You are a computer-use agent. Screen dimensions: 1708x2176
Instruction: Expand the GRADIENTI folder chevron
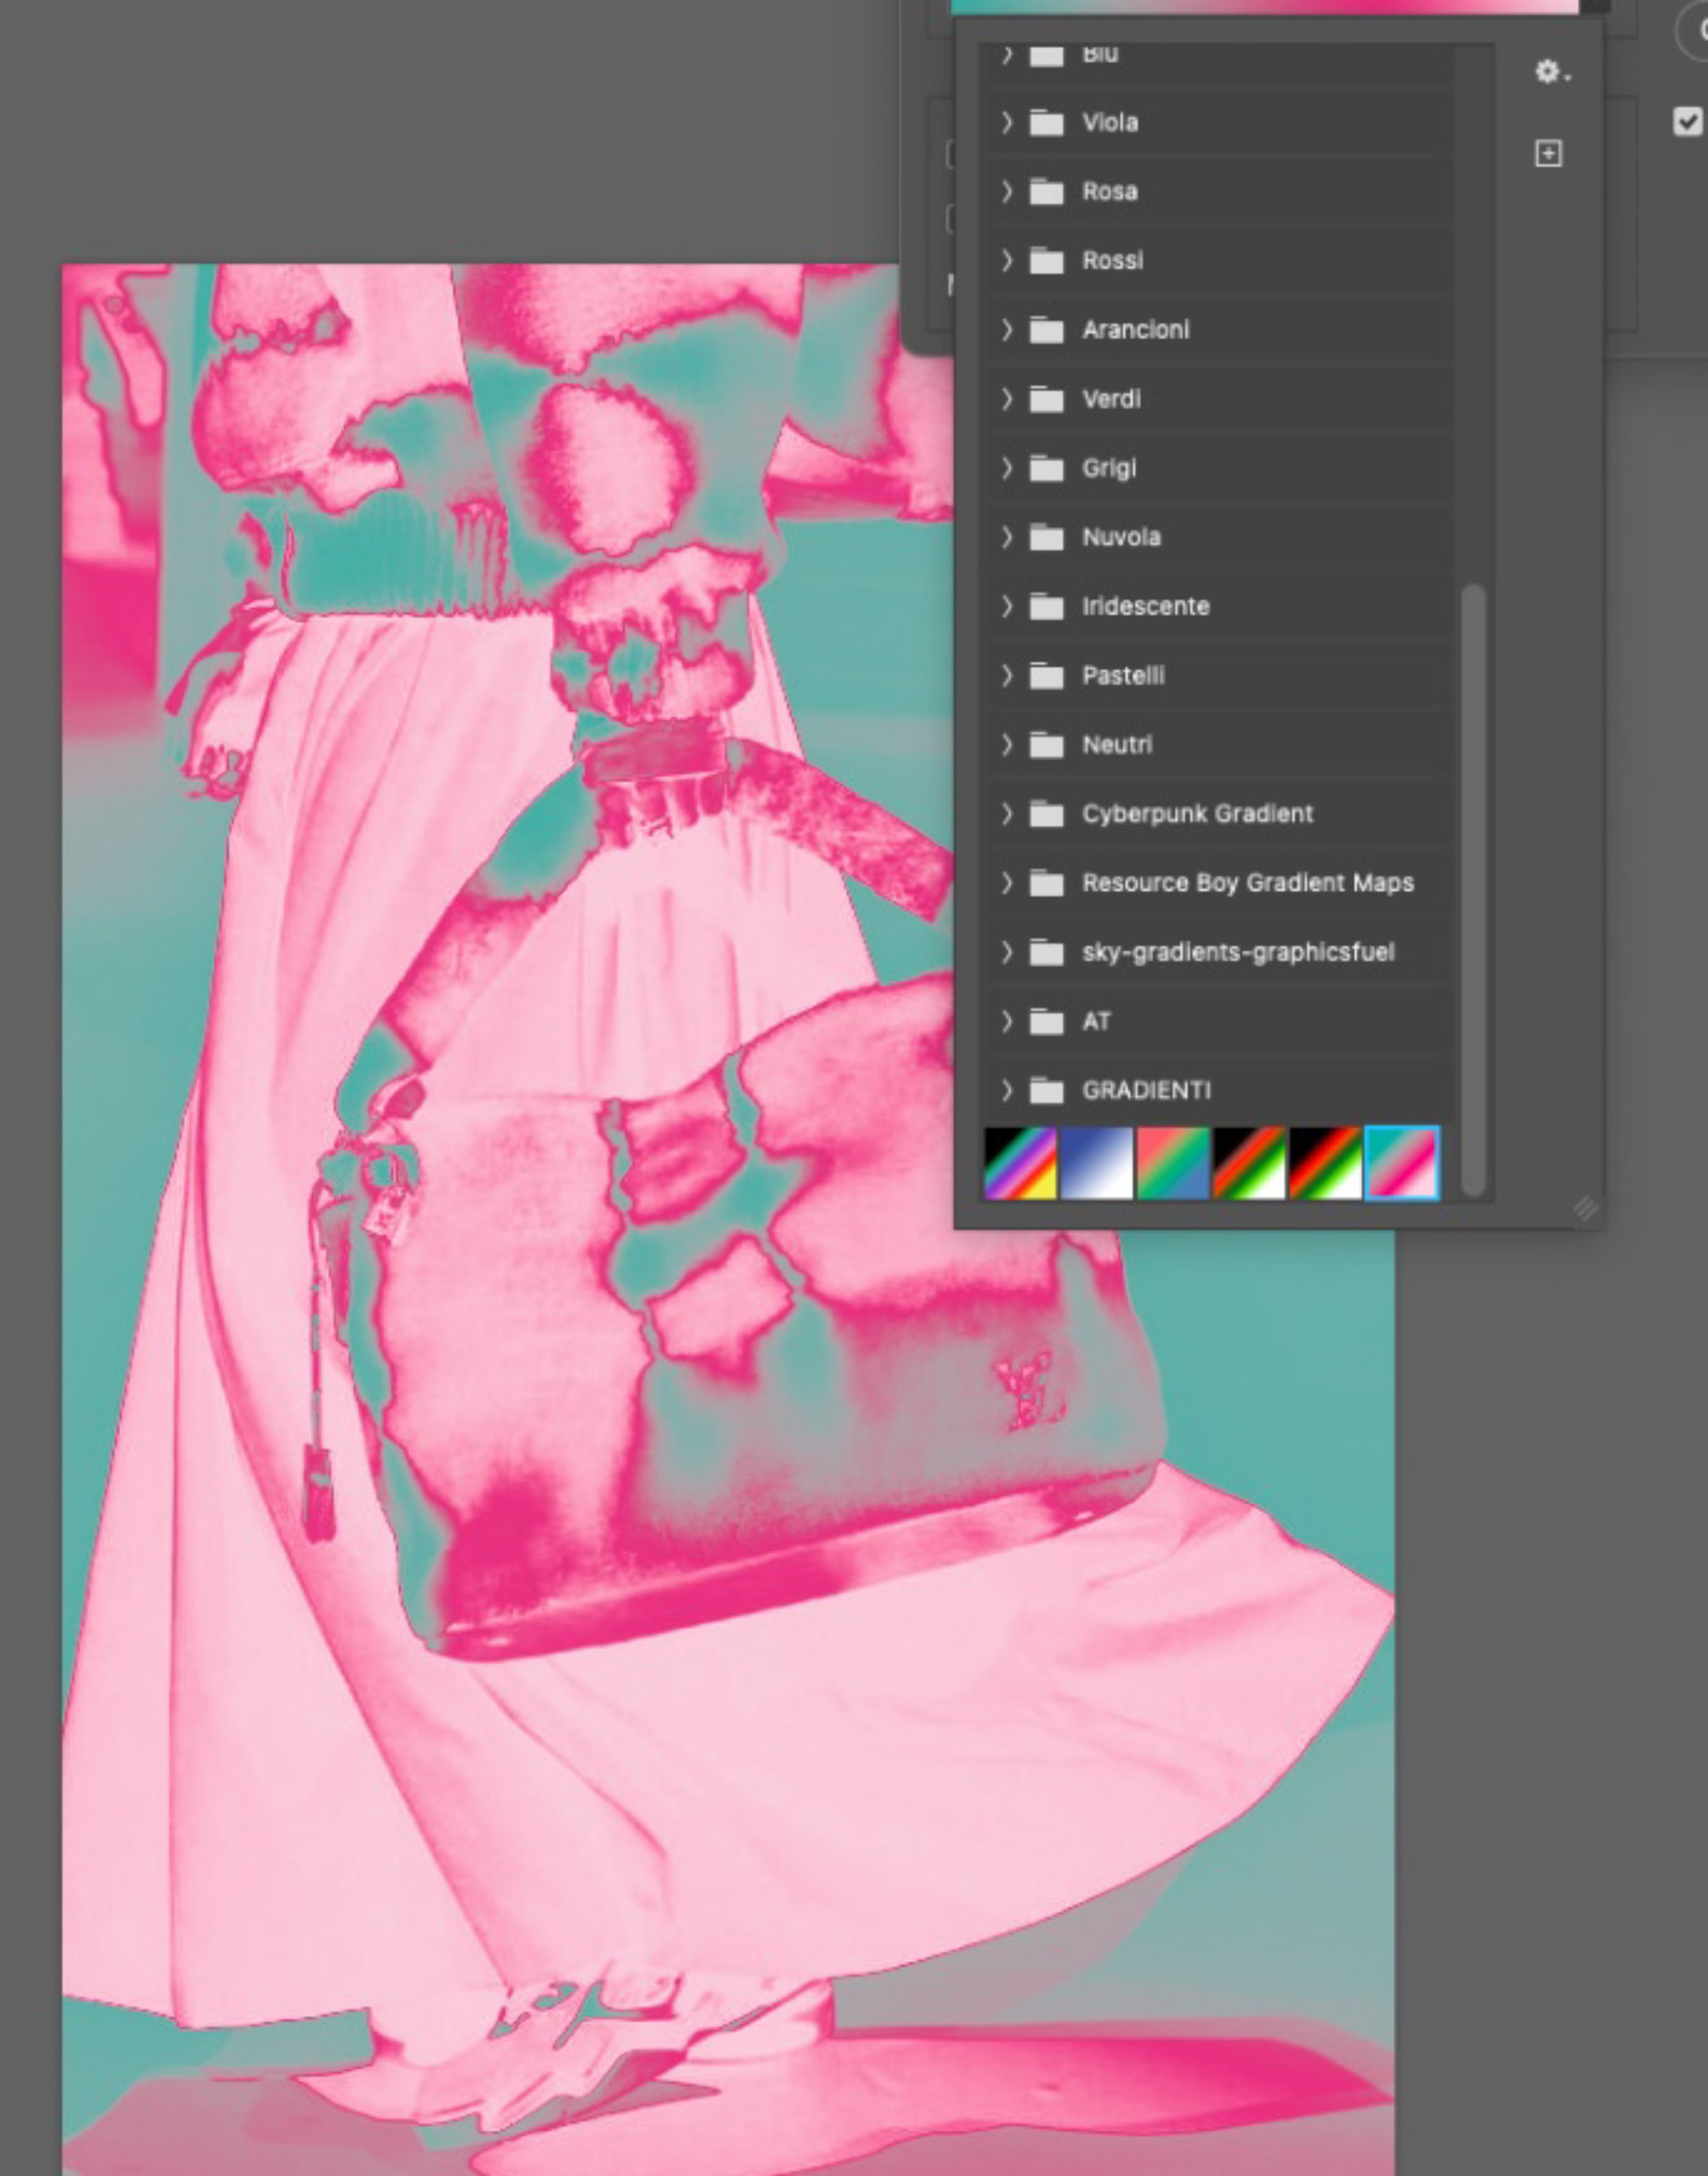1007,1090
